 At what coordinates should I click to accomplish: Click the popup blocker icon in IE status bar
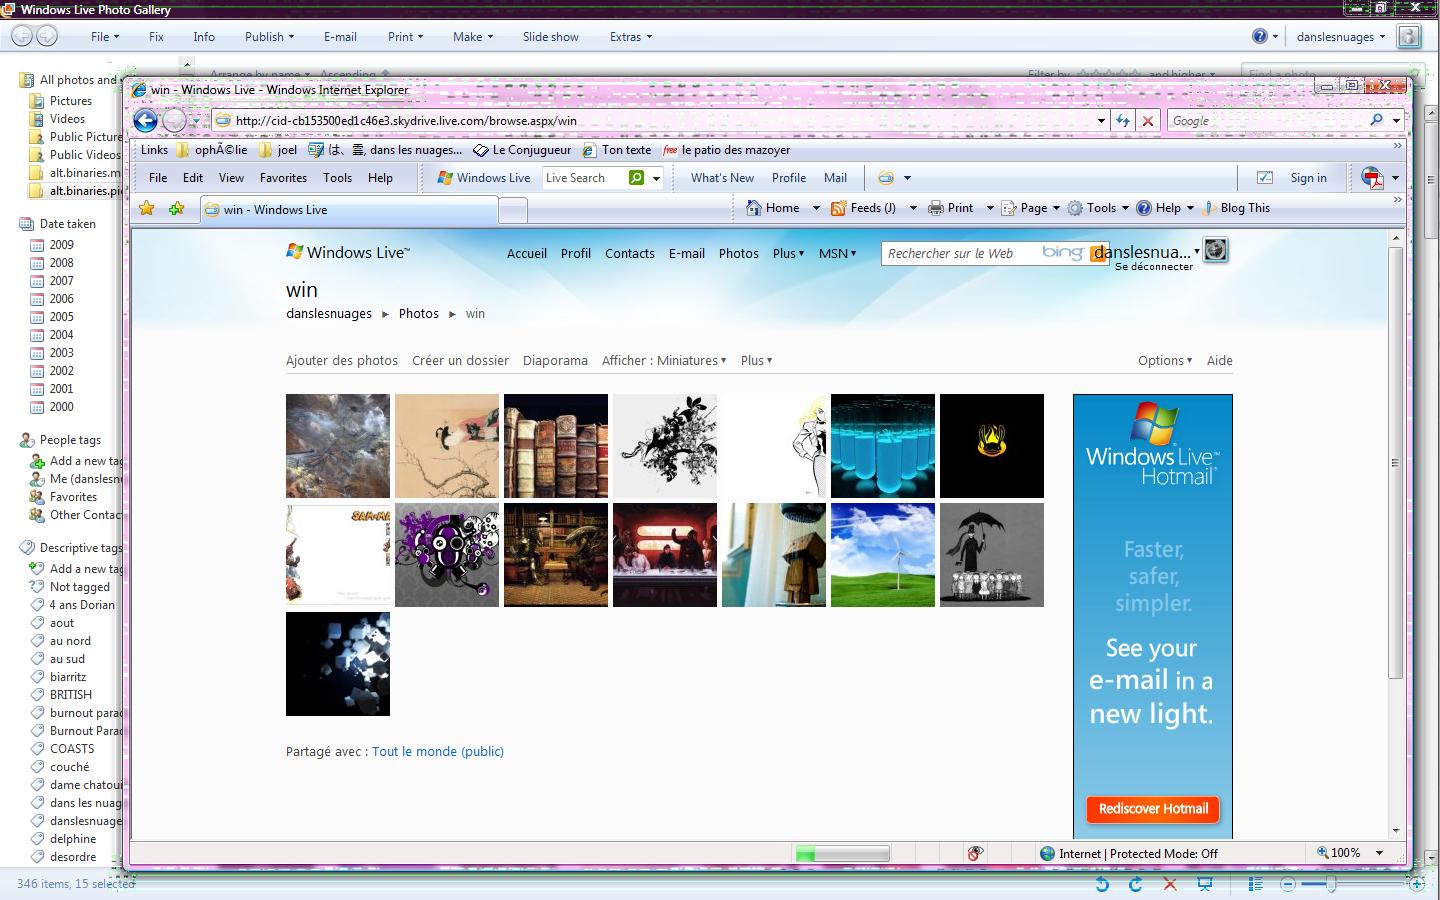(975, 853)
